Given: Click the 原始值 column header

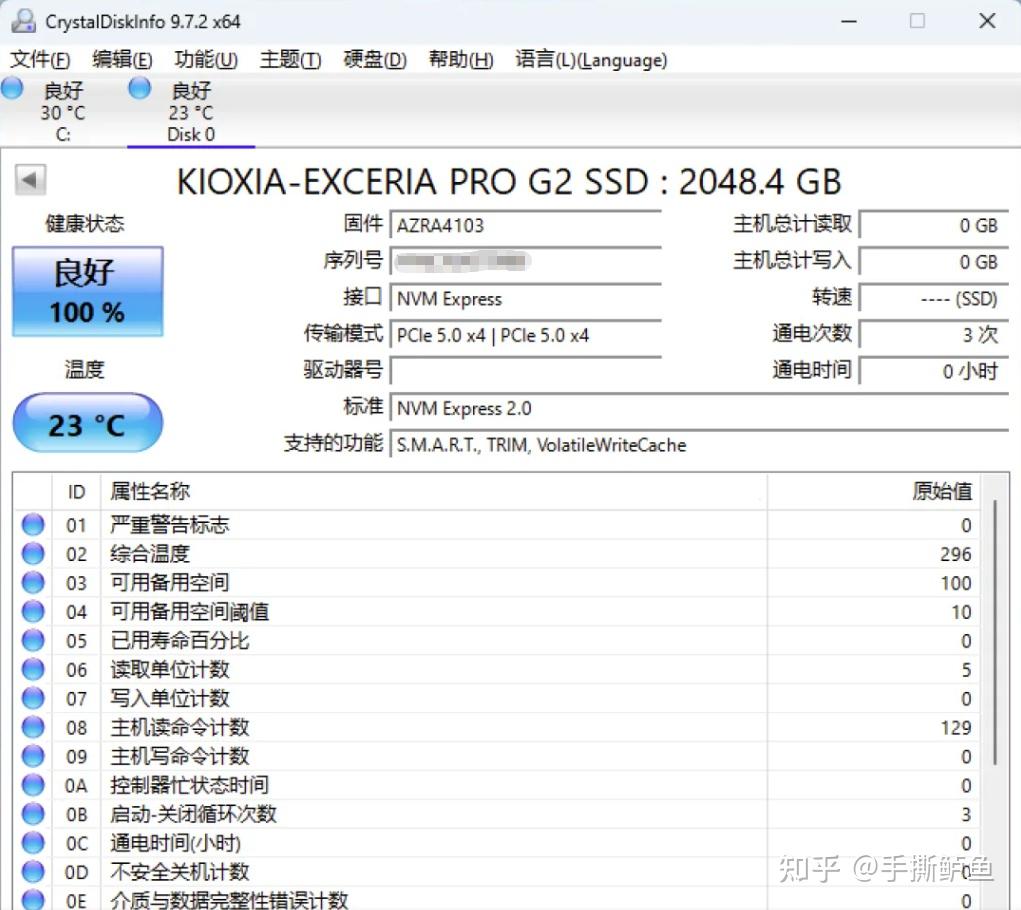Looking at the screenshot, I should [874, 491].
